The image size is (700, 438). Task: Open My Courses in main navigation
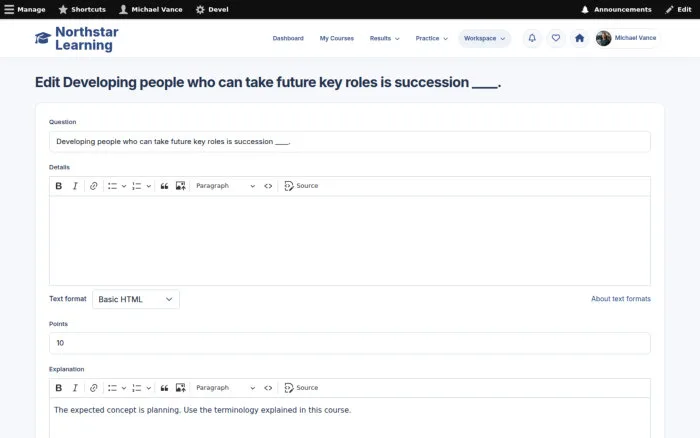(x=337, y=38)
